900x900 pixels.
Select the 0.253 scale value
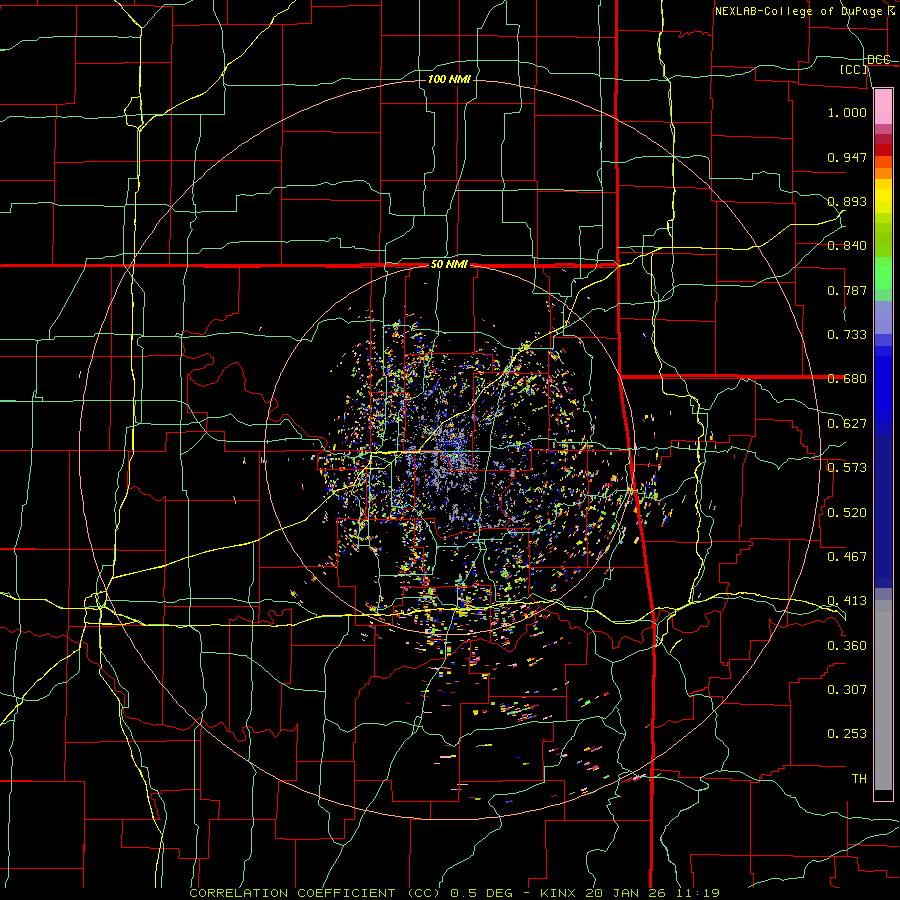coord(847,734)
